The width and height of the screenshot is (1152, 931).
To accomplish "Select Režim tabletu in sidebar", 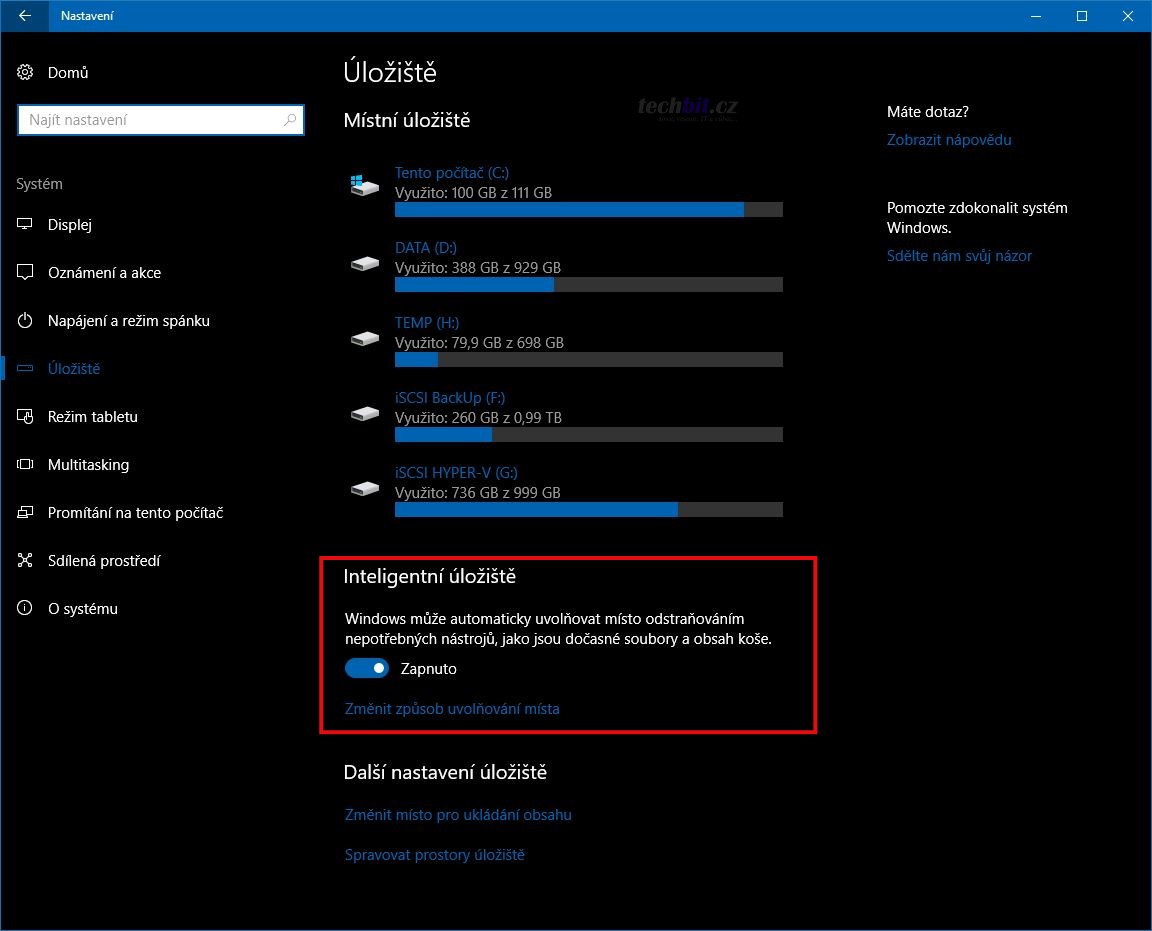I will pyautogui.click(x=93, y=417).
